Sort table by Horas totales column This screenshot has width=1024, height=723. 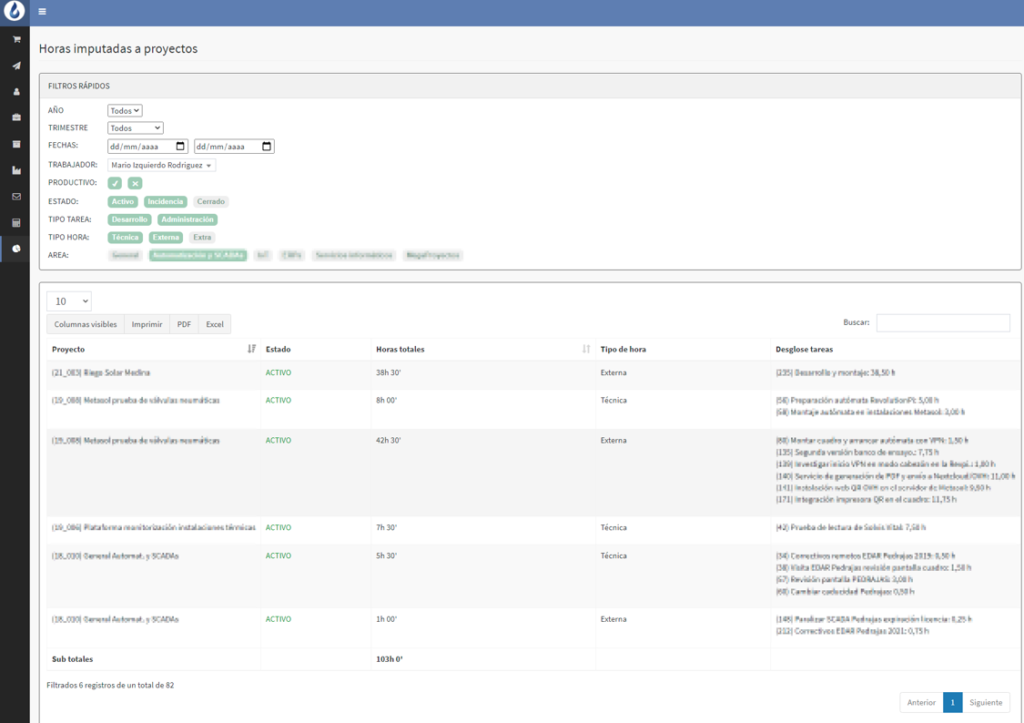tap(480, 349)
